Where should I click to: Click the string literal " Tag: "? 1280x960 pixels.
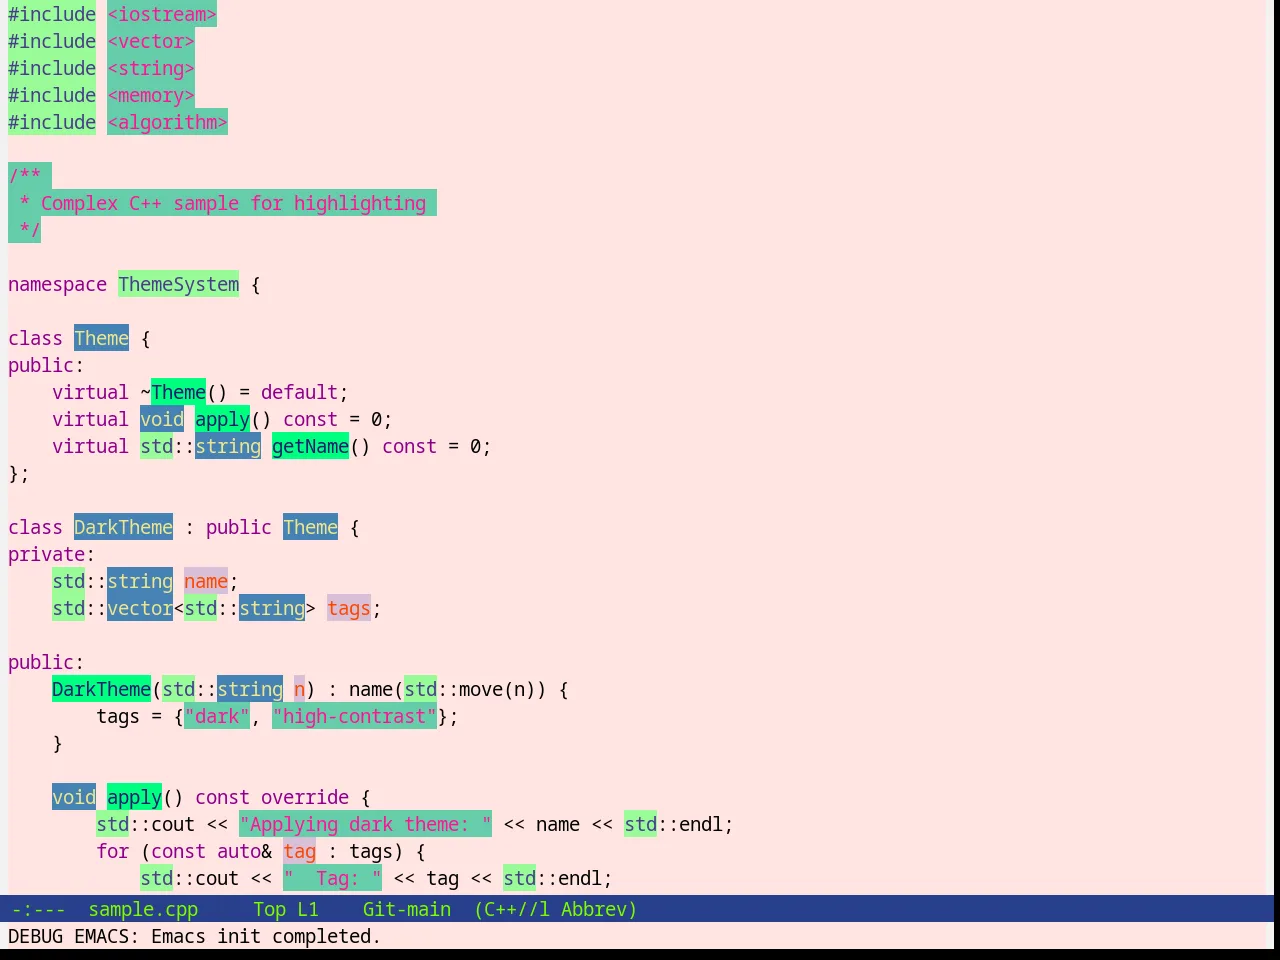[332, 878]
